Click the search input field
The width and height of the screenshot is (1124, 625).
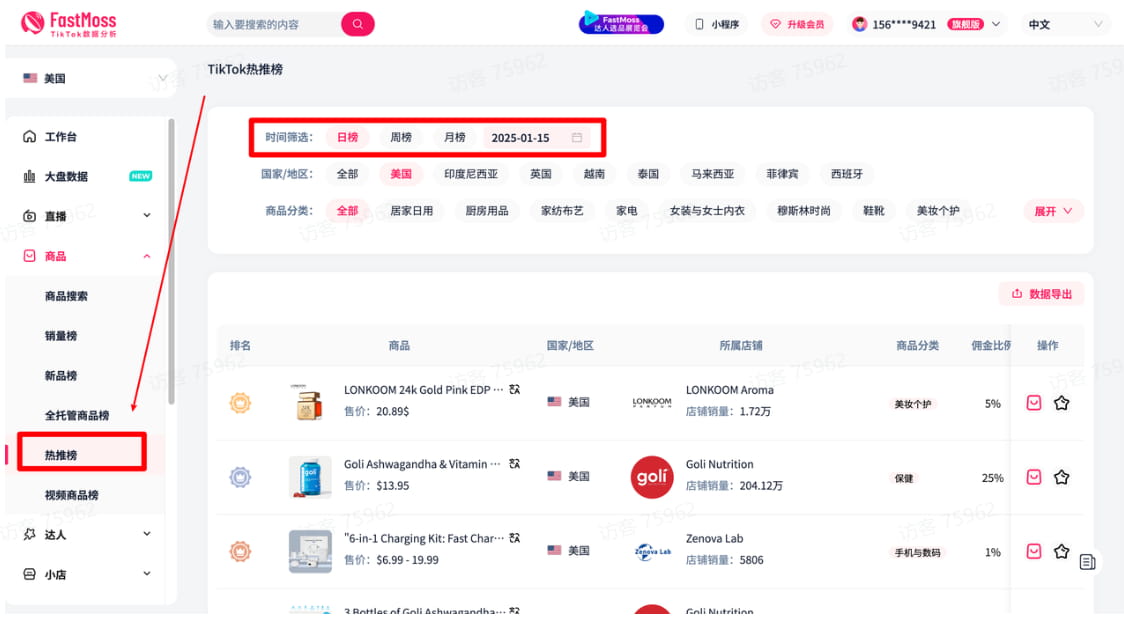click(x=272, y=24)
